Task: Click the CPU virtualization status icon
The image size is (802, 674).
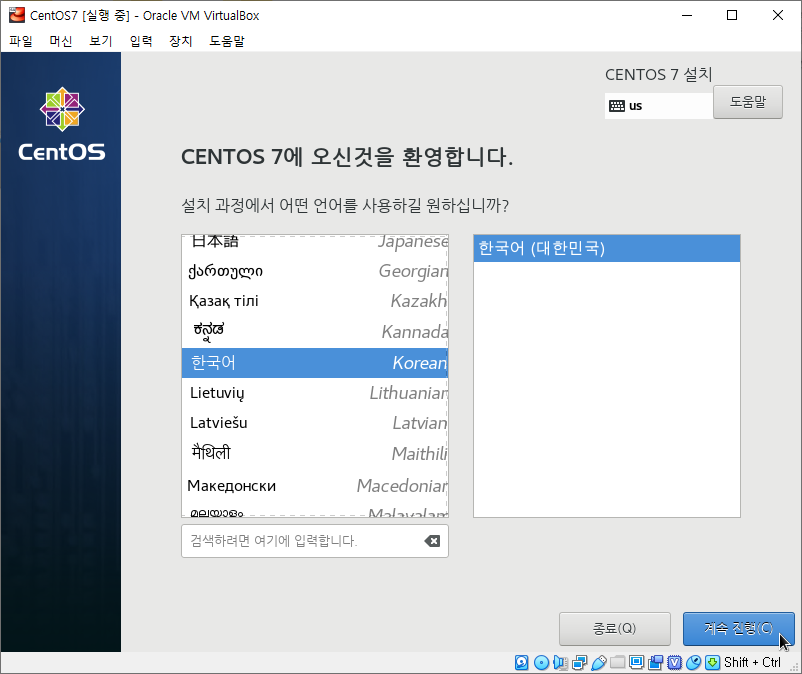Action: tap(674, 662)
